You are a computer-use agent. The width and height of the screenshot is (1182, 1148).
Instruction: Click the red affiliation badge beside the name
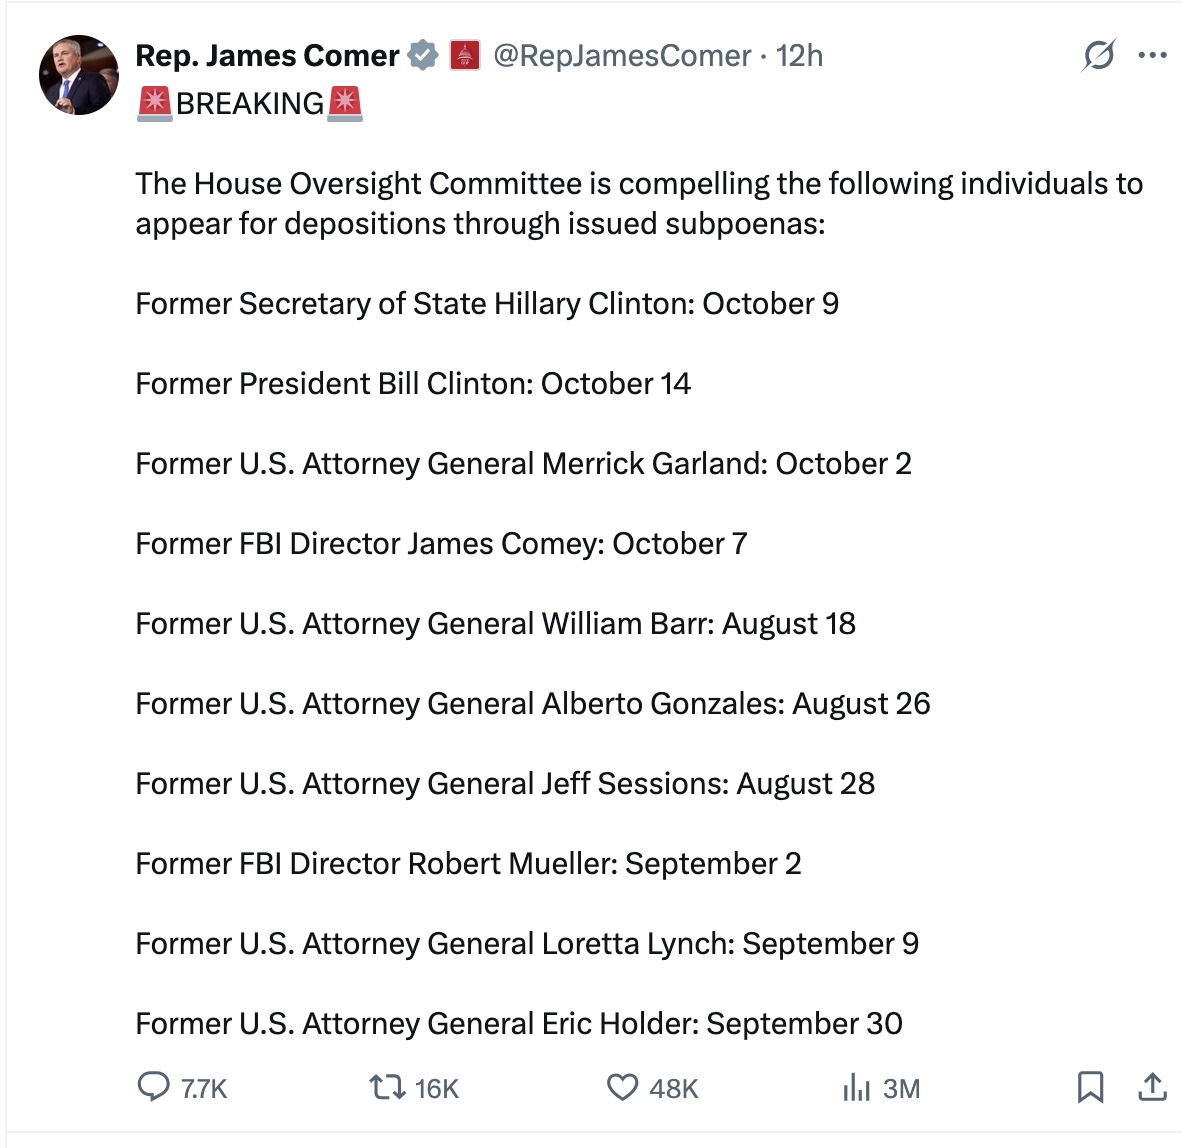(465, 56)
